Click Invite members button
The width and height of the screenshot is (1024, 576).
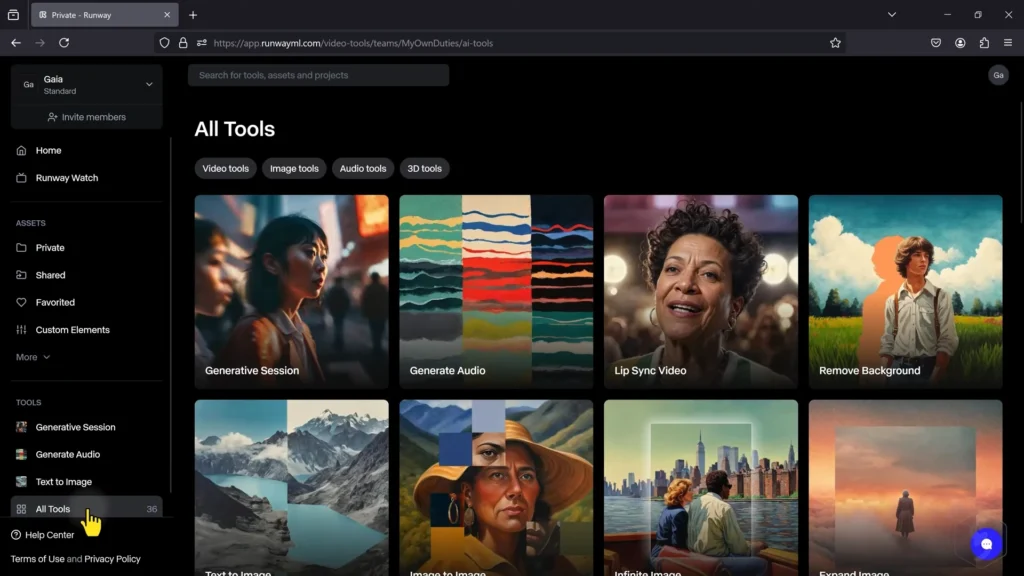86,117
